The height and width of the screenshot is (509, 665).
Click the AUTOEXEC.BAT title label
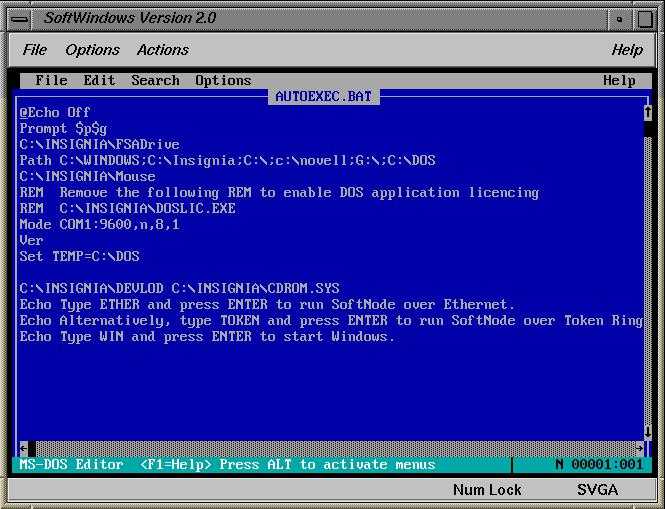tap(324, 97)
